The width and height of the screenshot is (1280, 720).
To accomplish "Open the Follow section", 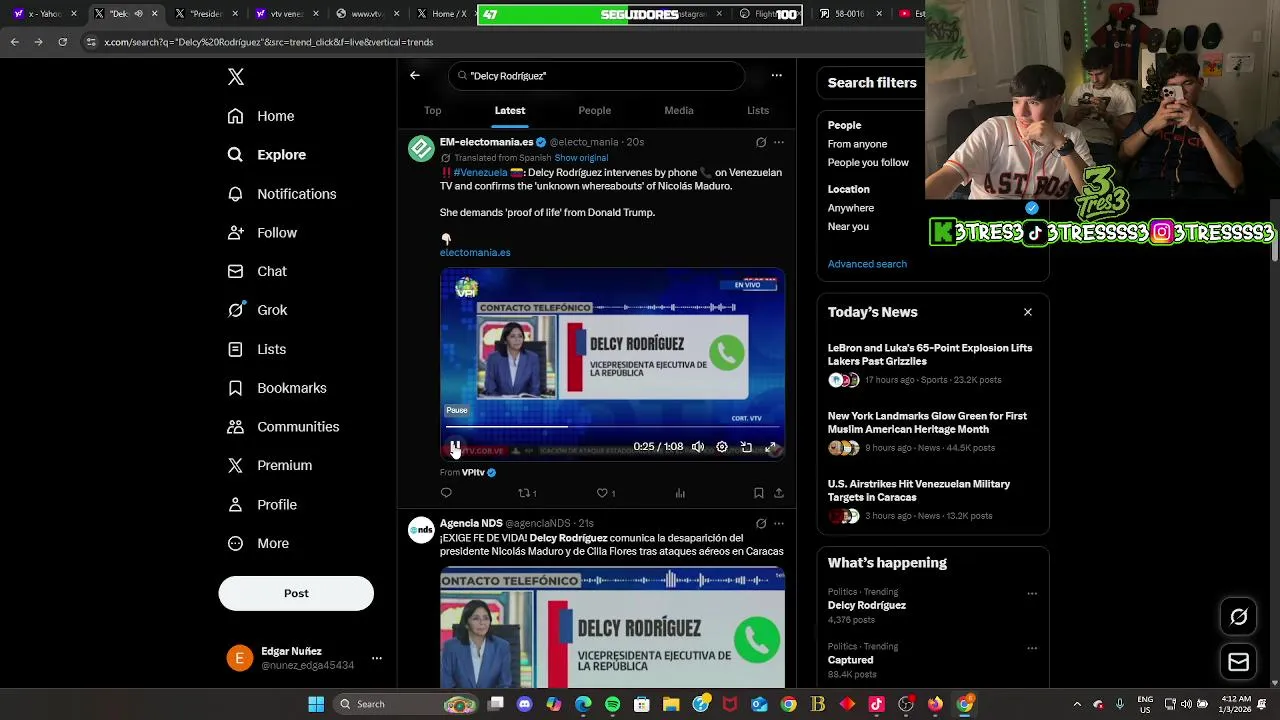I will tap(262, 233).
